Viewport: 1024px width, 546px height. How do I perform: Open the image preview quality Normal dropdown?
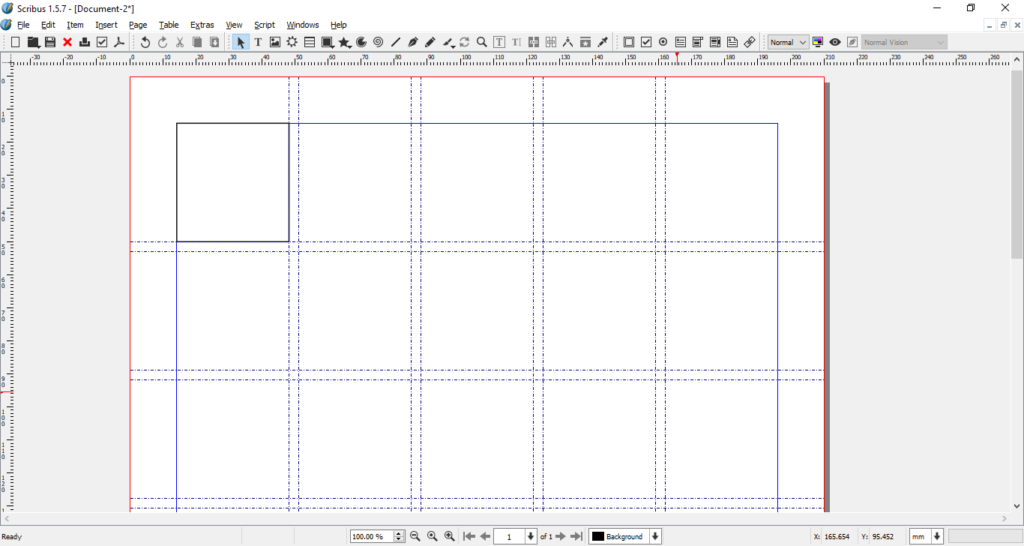click(788, 42)
